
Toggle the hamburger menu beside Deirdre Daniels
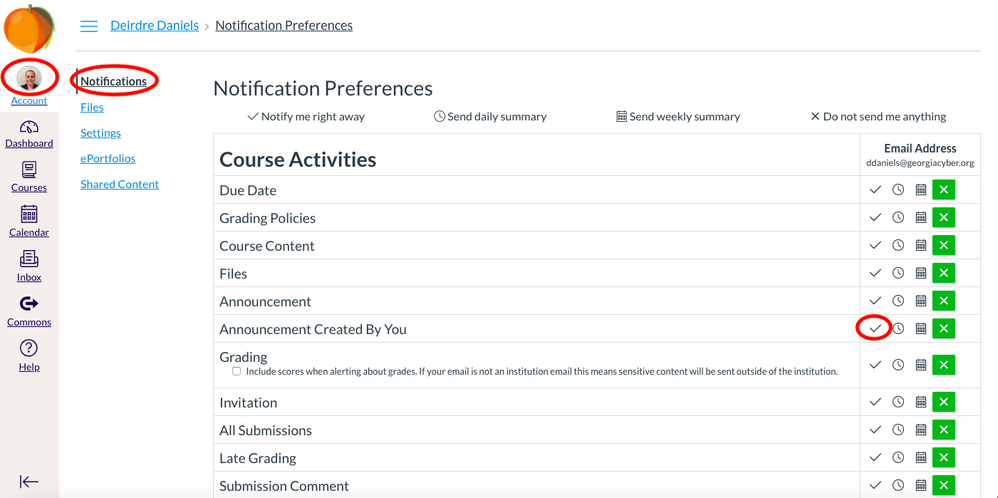(89, 26)
